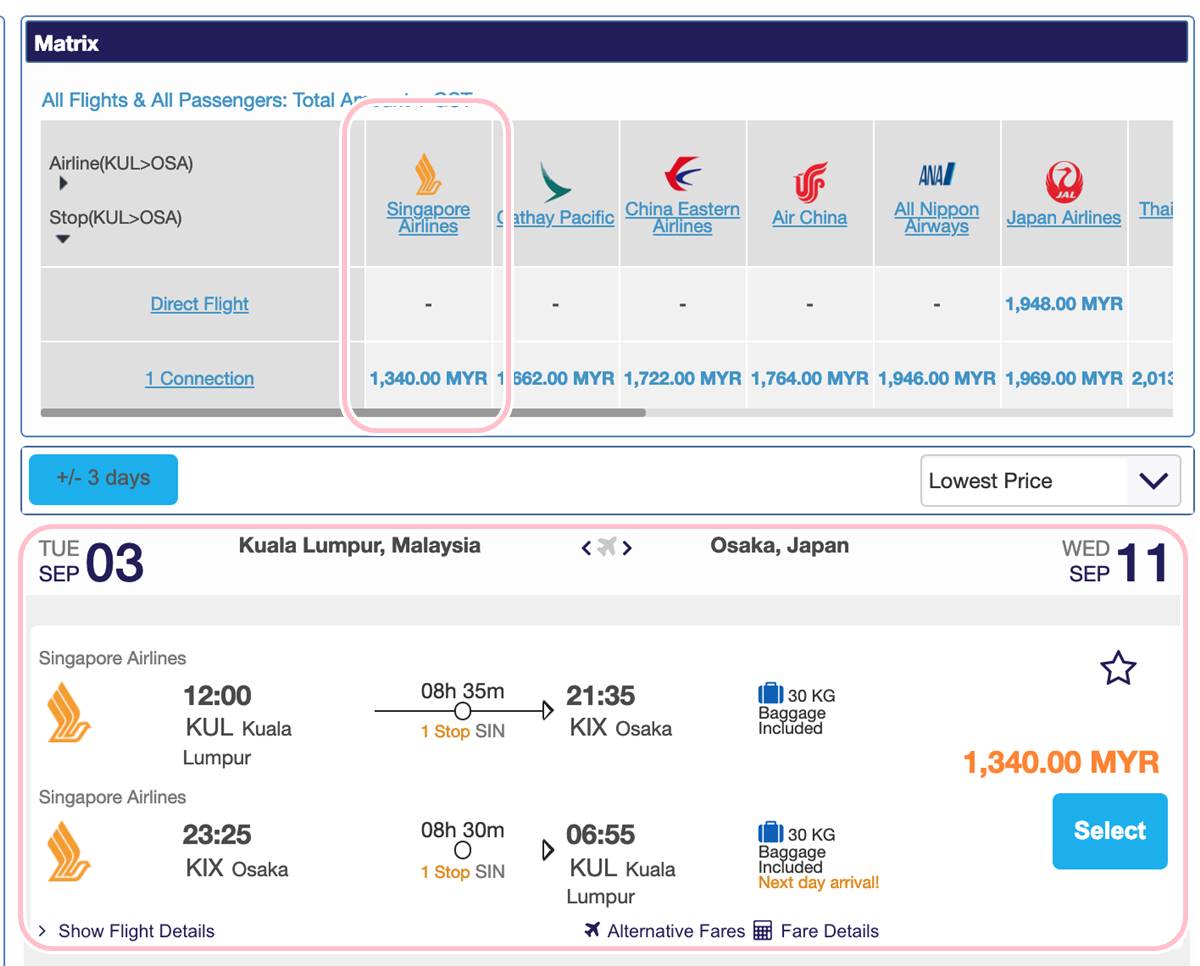Click the return flight stop circle marker

click(463, 850)
